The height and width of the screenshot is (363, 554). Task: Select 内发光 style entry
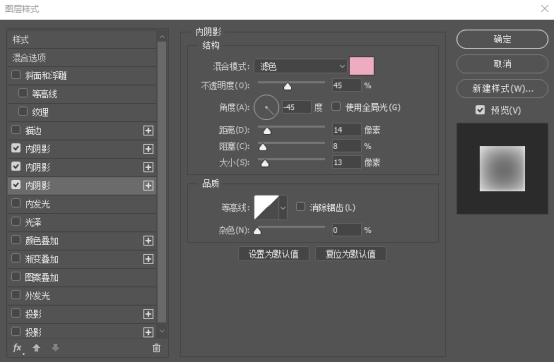click(82, 204)
